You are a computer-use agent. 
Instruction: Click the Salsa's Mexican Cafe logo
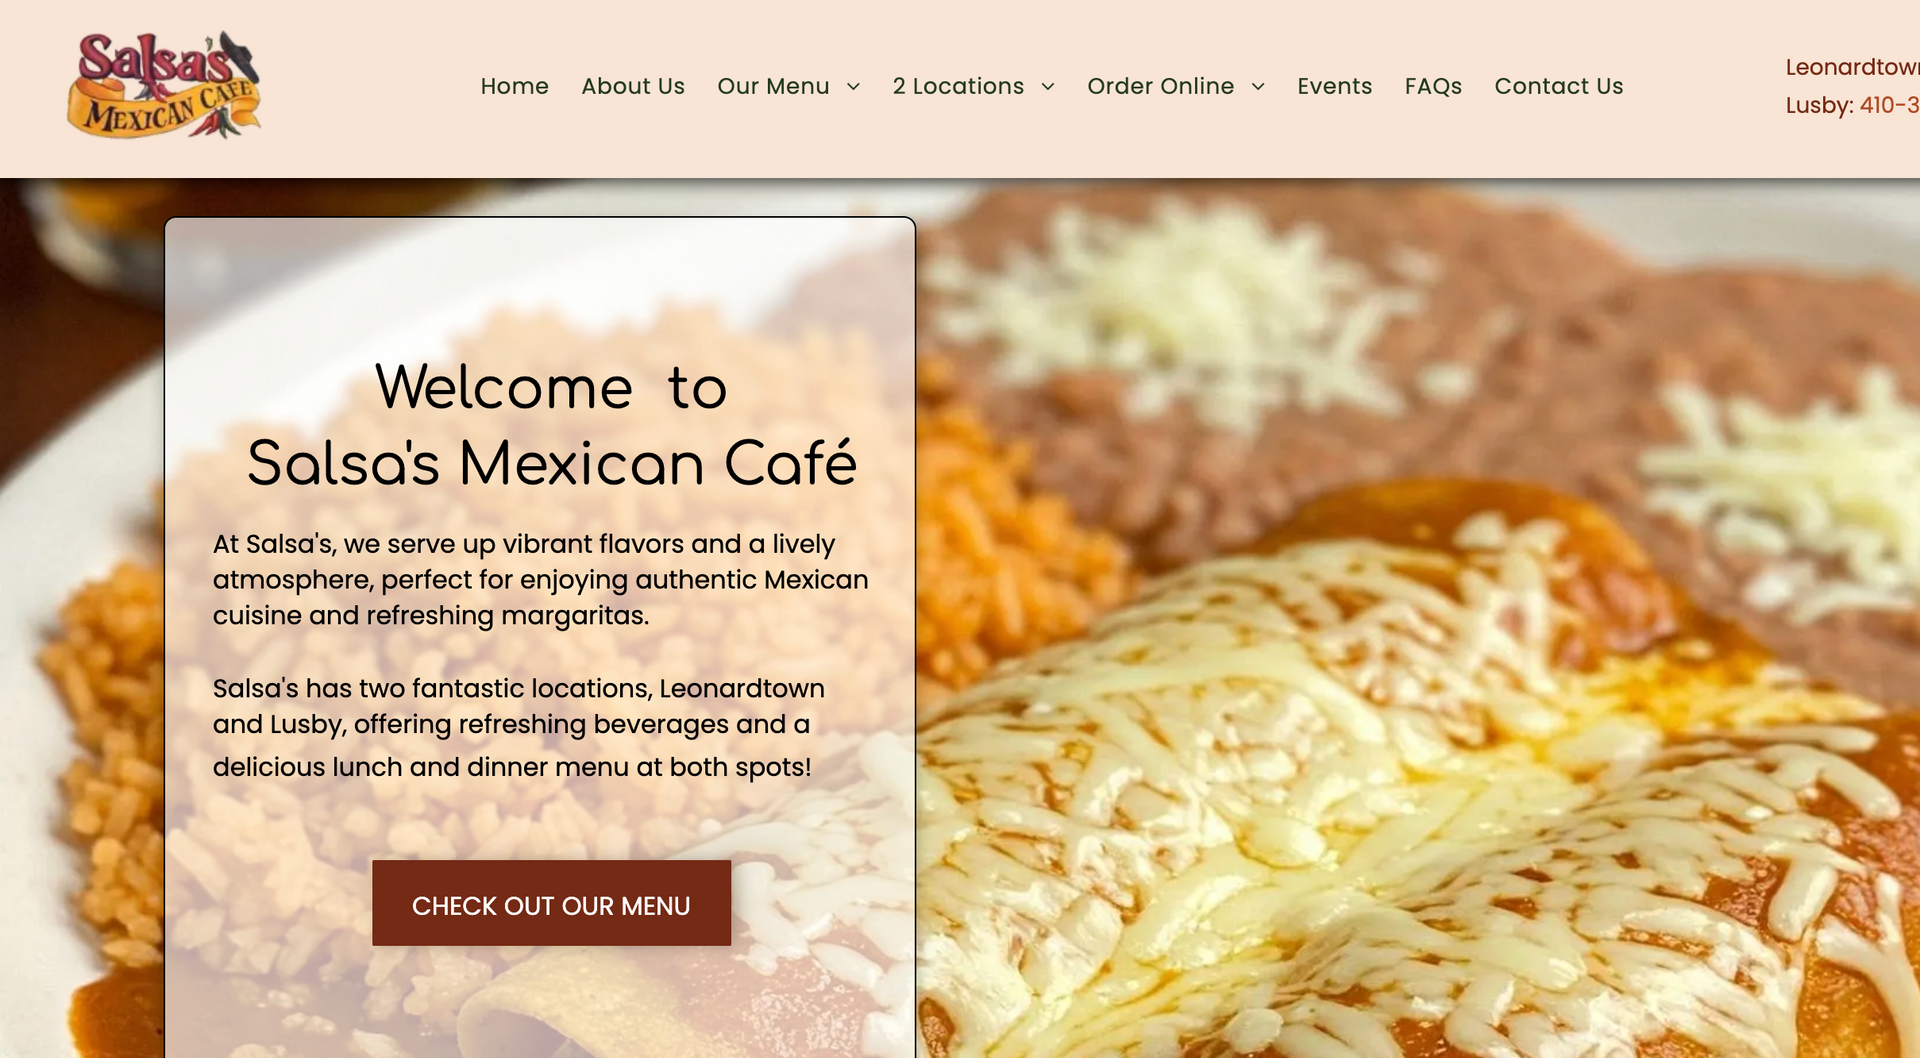point(164,85)
